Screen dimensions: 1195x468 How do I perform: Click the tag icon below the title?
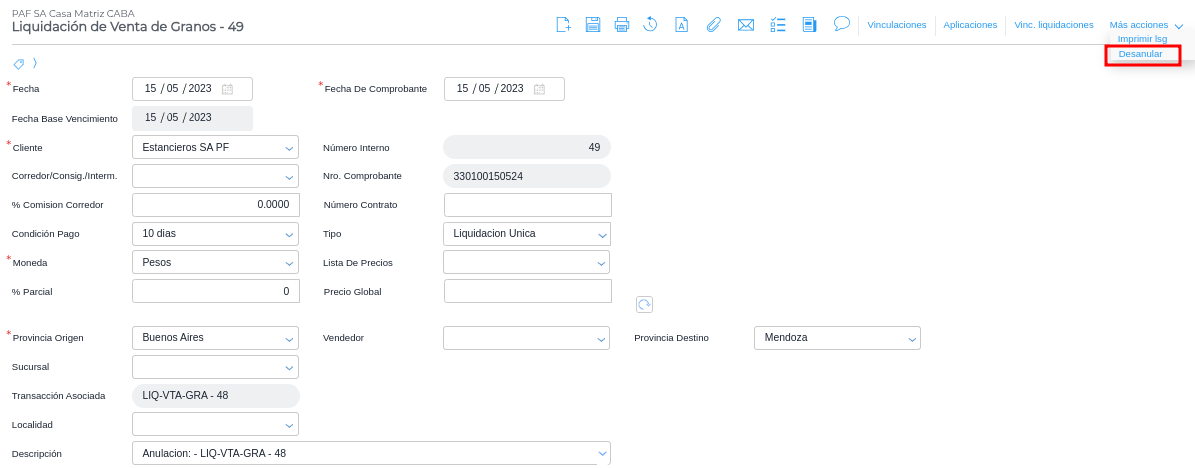tap(18, 63)
